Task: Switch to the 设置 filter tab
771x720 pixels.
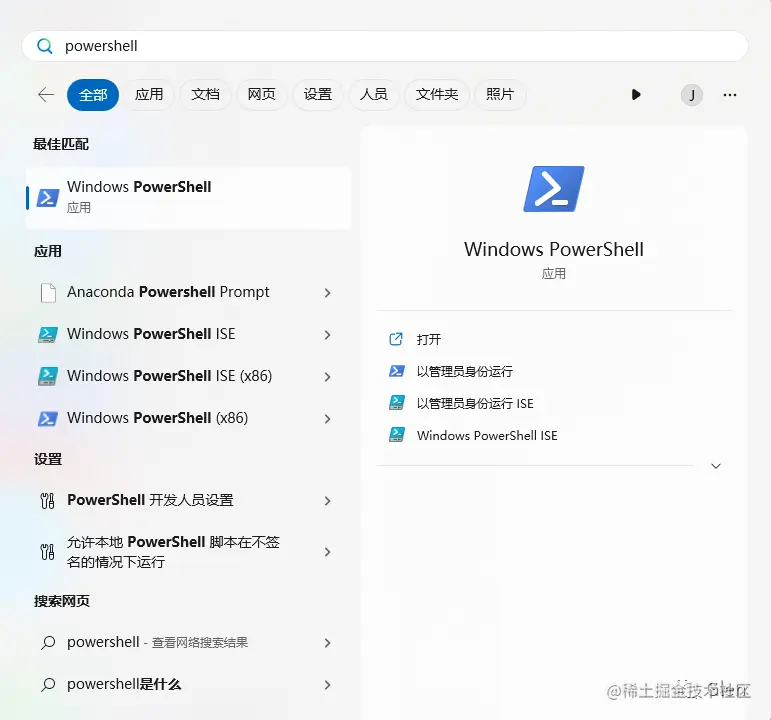Action: tap(318, 94)
